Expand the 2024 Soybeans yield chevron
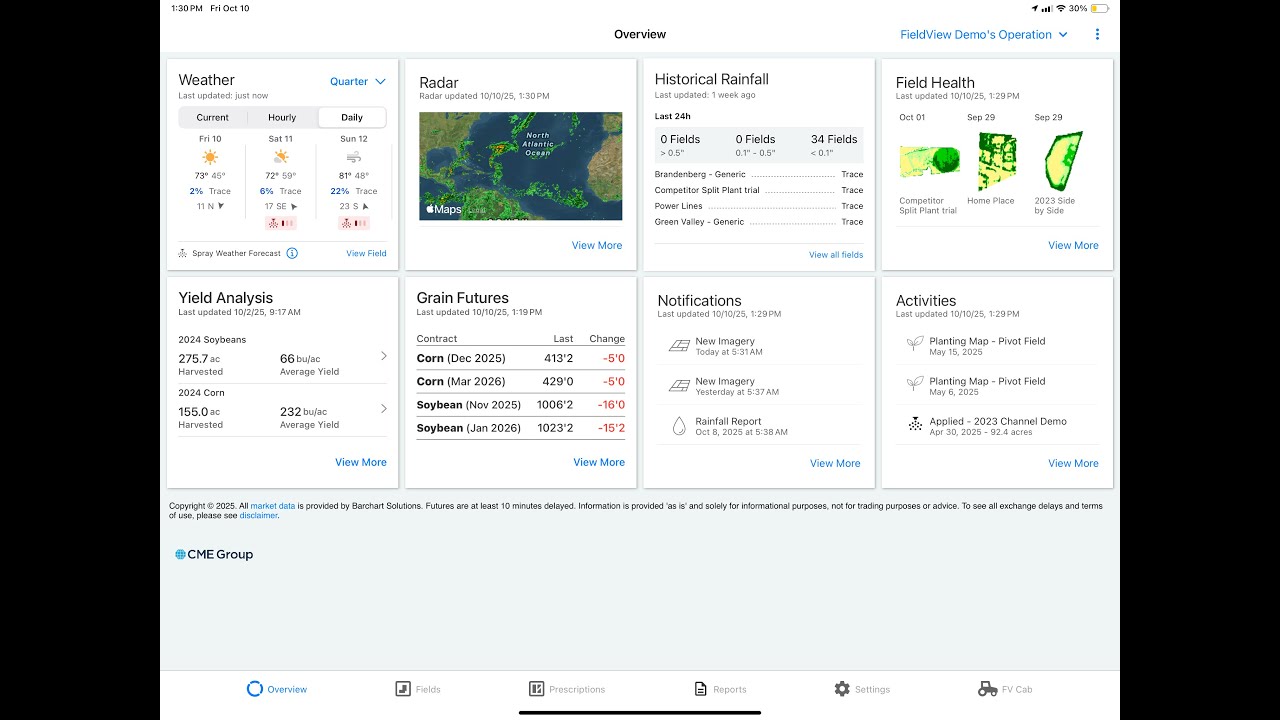 (384, 356)
